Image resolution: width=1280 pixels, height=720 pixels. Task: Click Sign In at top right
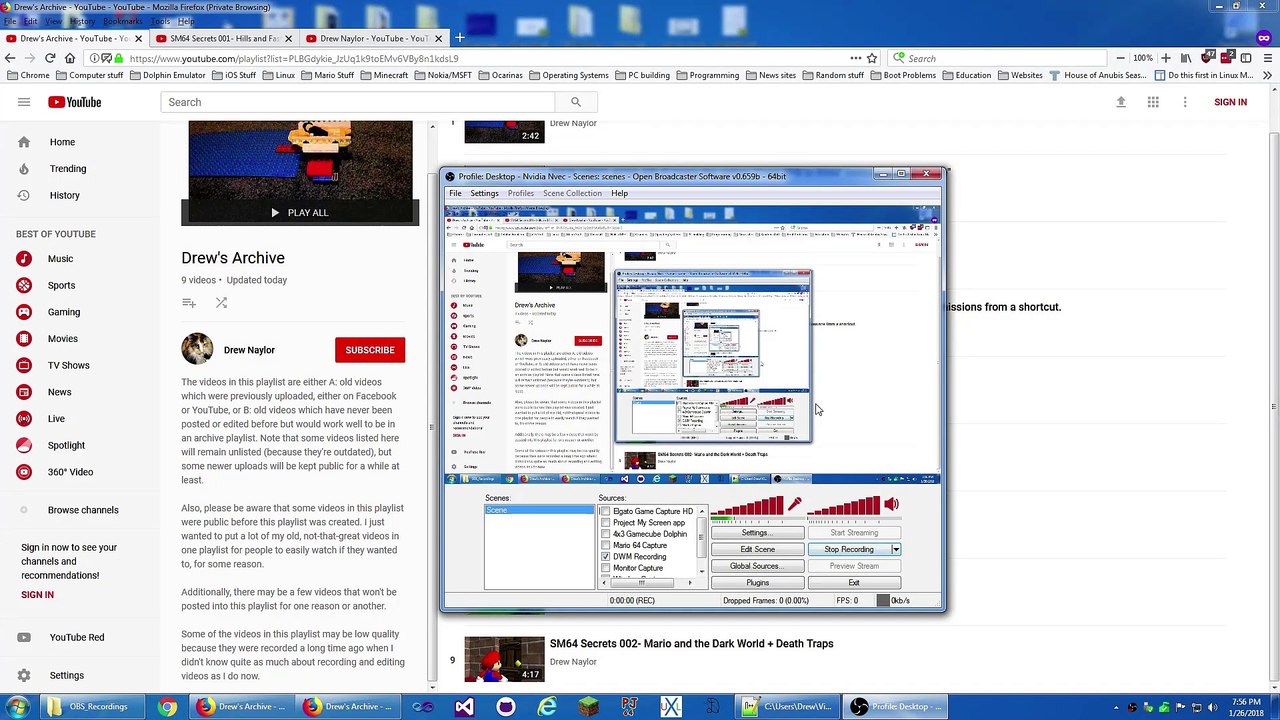1230,102
